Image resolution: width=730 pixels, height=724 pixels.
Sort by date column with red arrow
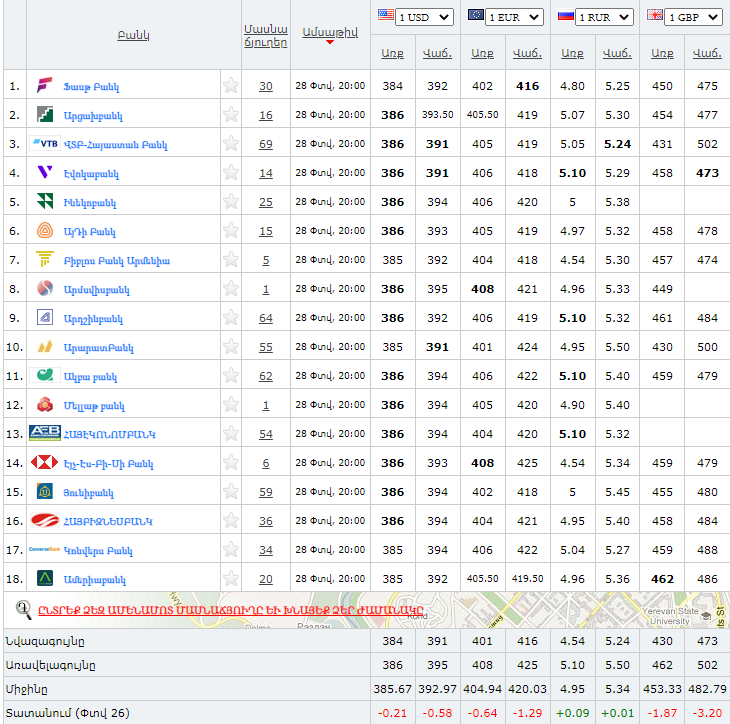click(x=330, y=34)
